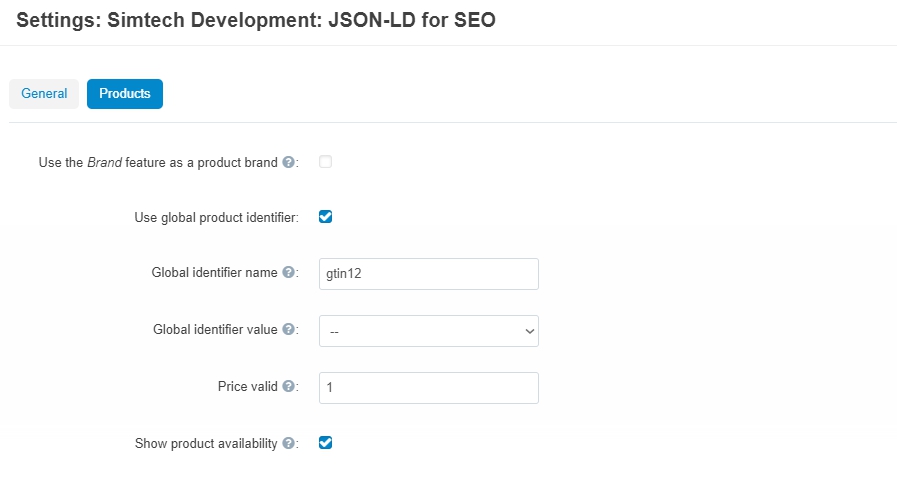Enable the Brand feature as product brand checkbox
The height and width of the screenshot is (478, 897).
tap(326, 162)
